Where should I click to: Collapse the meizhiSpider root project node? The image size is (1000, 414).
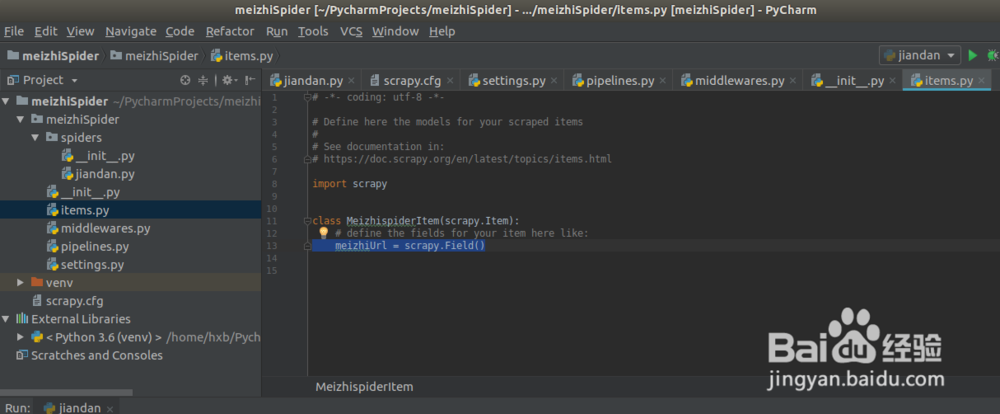pyautogui.click(x=6, y=101)
